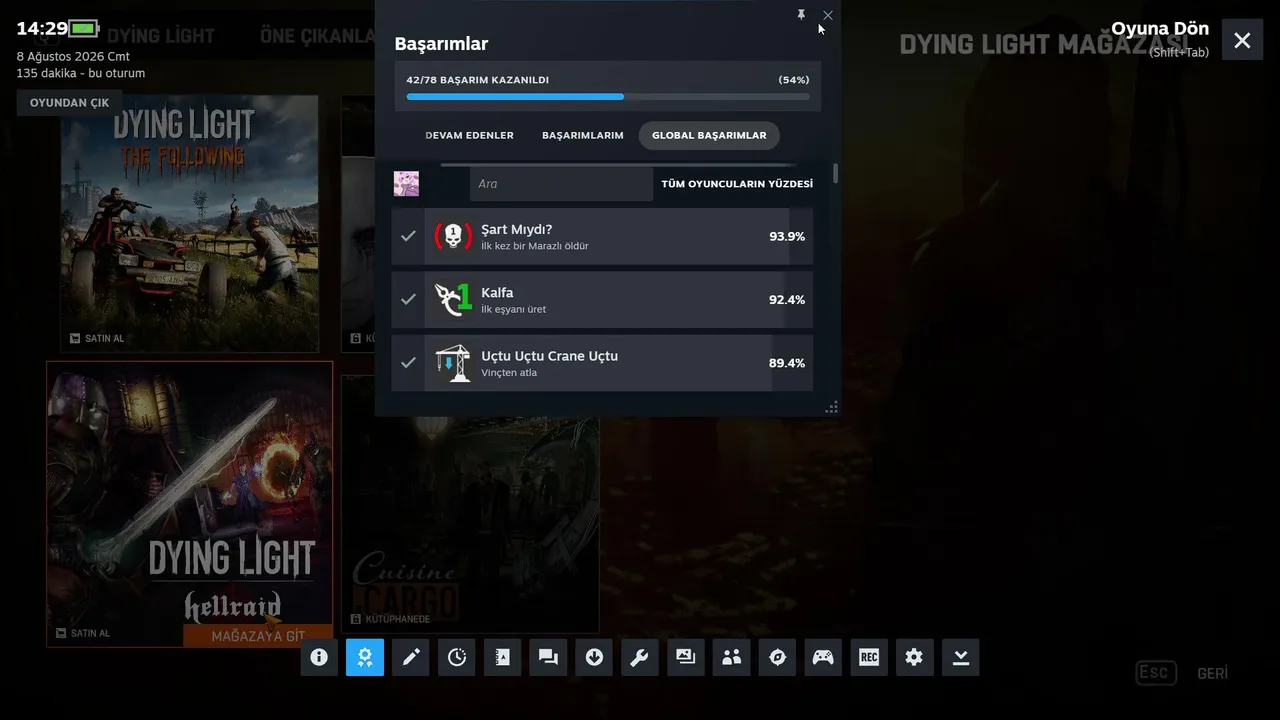Click the Kalfa achievement icon
The image size is (1280, 720).
(x=452, y=299)
